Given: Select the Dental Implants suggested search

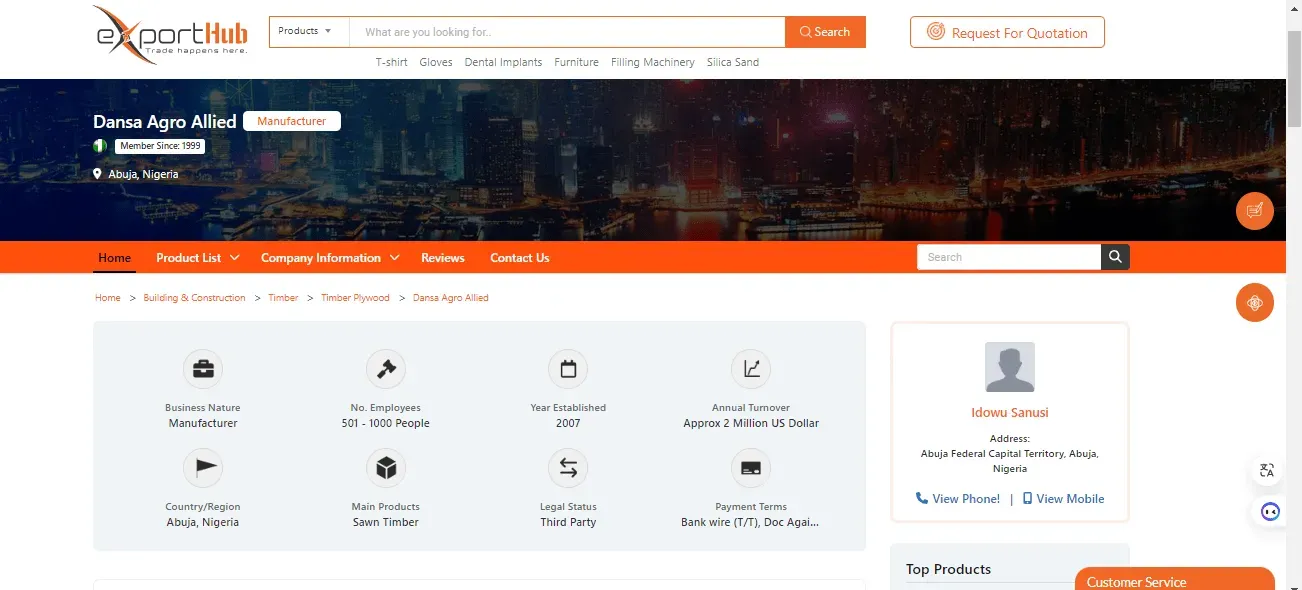Looking at the screenshot, I should coord(503,62).
